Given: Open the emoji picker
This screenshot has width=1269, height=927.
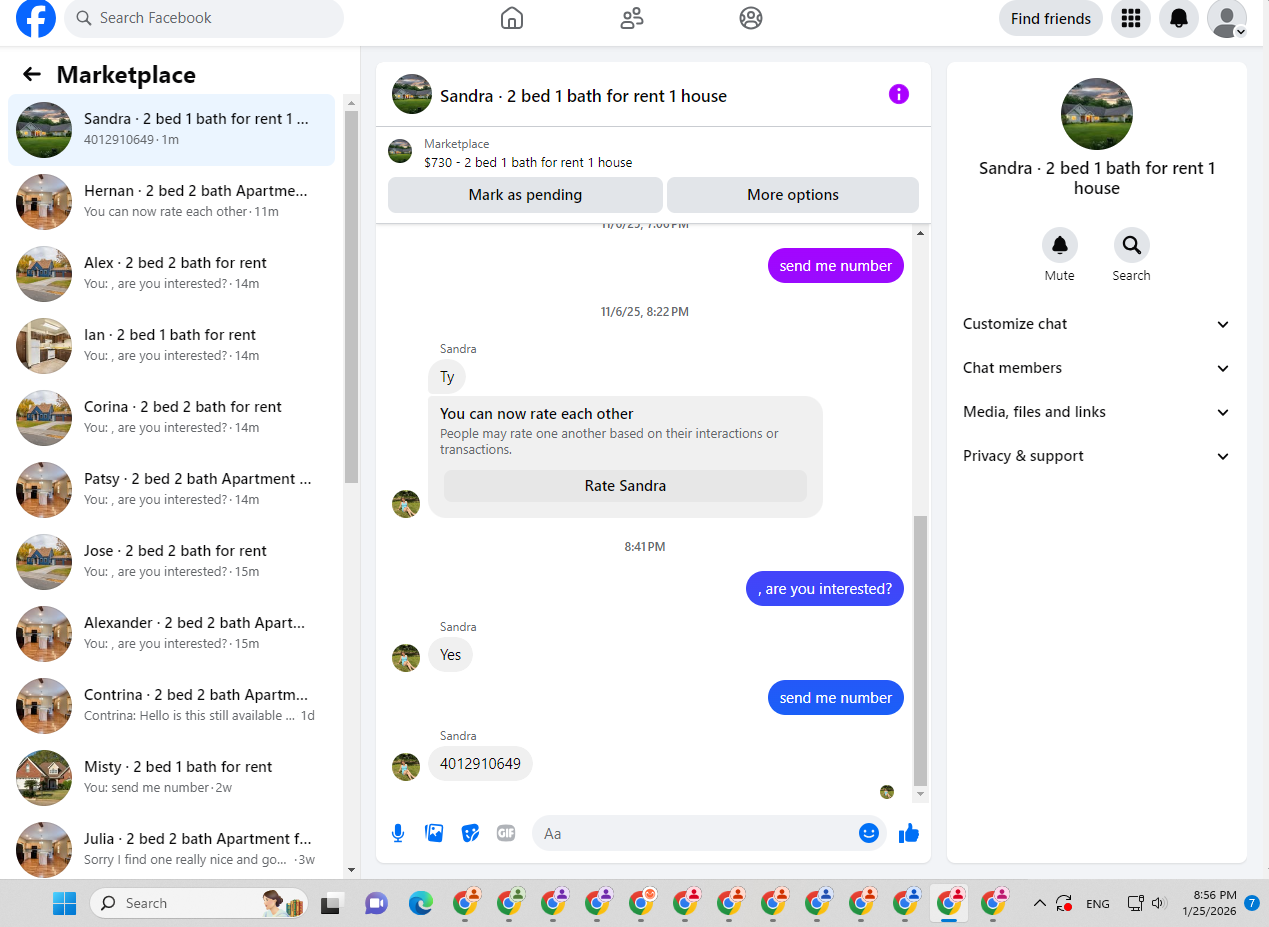Looking at the screenshot, I should [869, 833].
